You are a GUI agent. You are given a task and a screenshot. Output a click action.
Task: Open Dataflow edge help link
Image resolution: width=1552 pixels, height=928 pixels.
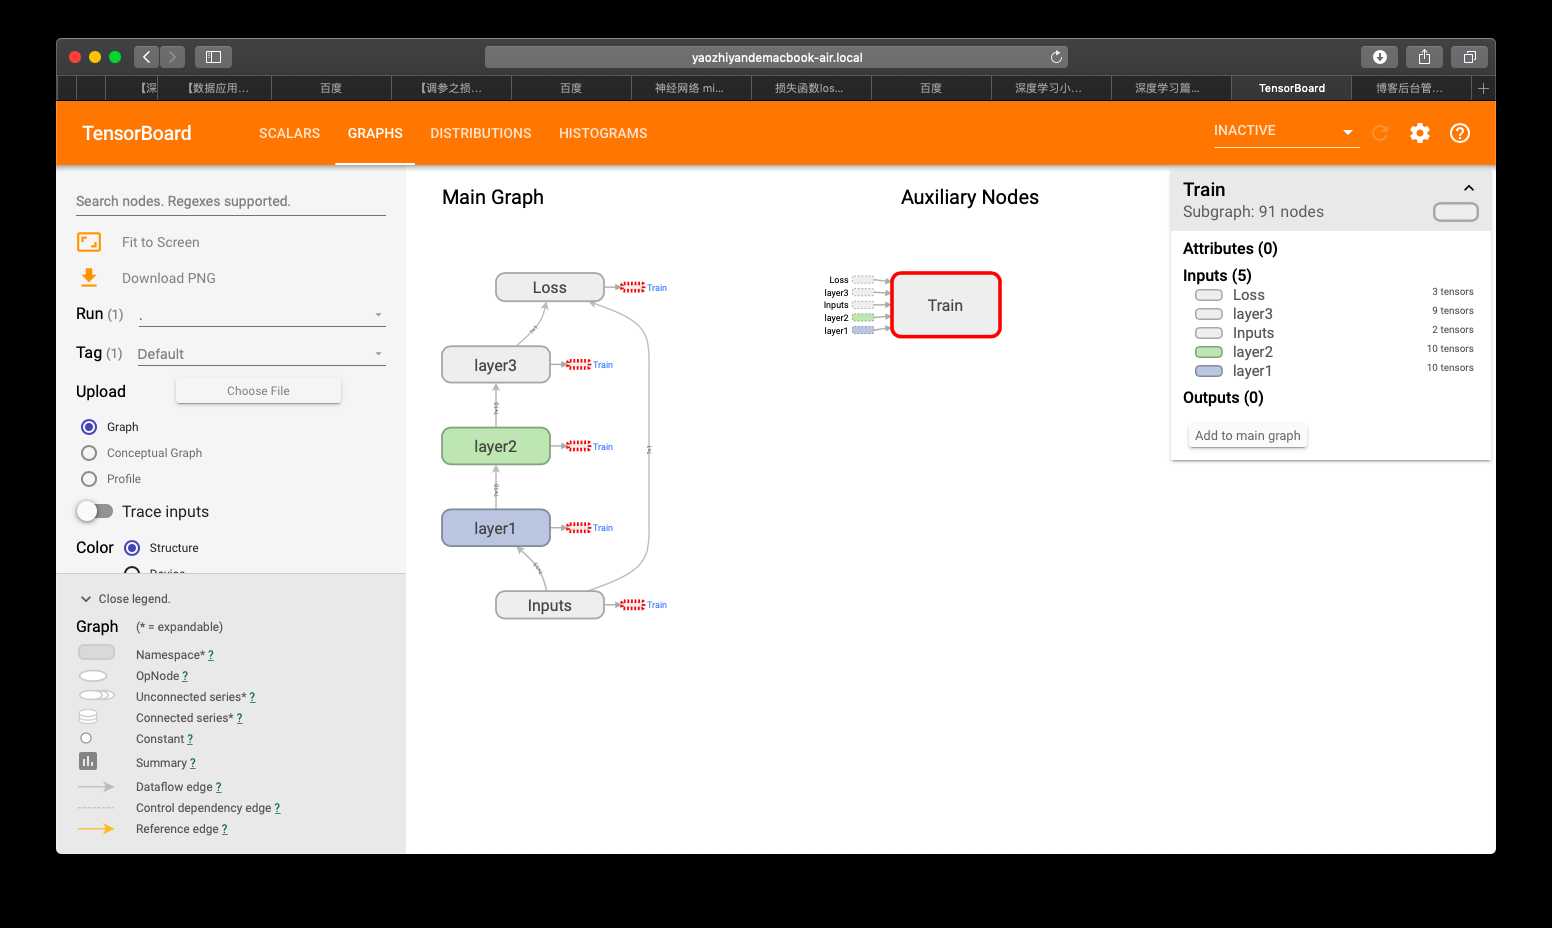(218, 787)
